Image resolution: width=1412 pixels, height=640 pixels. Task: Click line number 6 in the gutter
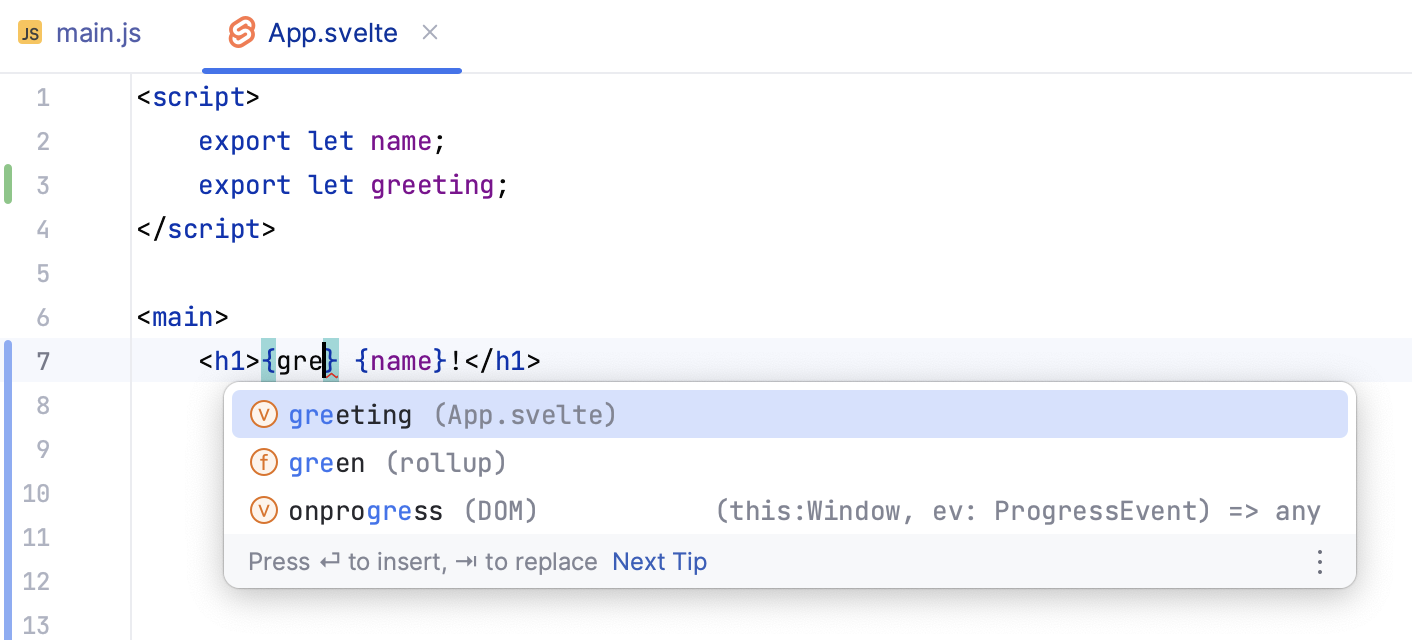(43, 317)
